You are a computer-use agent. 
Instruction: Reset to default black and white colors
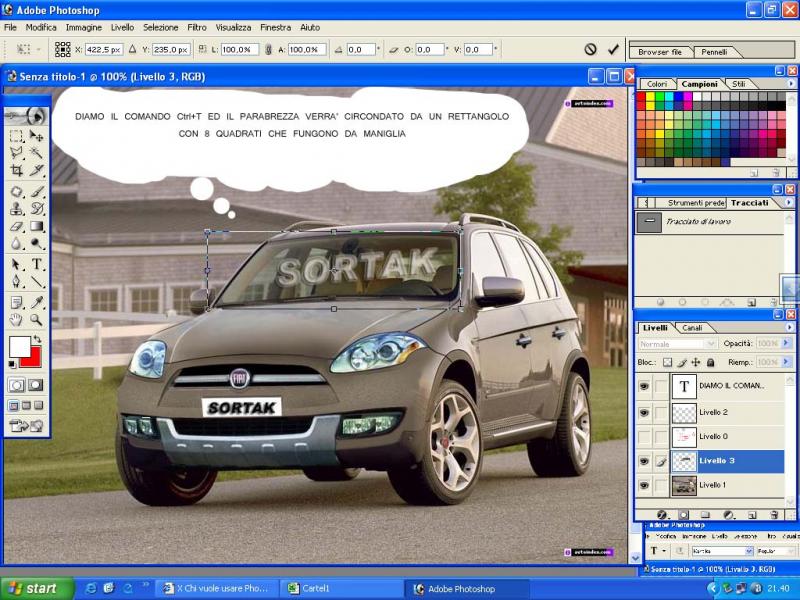pos(12,364)
